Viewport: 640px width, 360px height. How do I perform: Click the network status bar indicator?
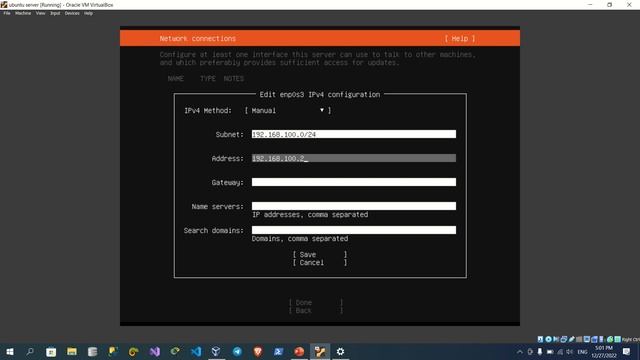click(x=563, y=339)
